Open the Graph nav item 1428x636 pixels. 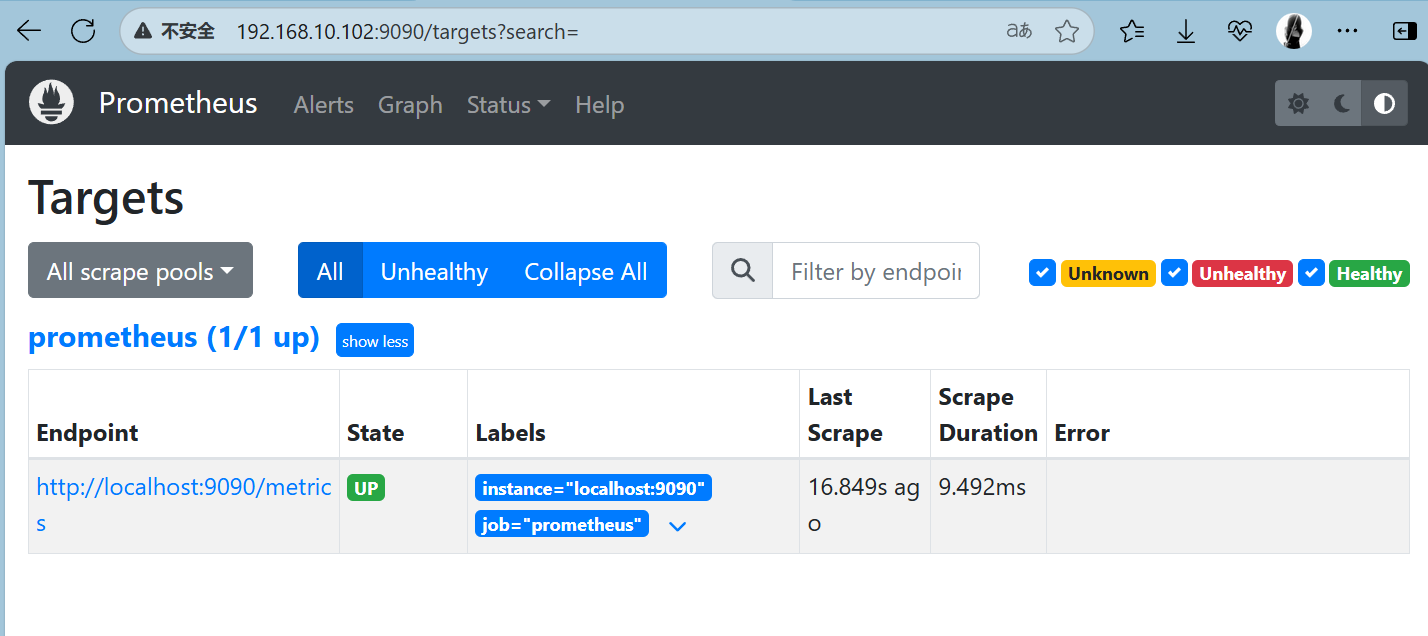[410, 104]
